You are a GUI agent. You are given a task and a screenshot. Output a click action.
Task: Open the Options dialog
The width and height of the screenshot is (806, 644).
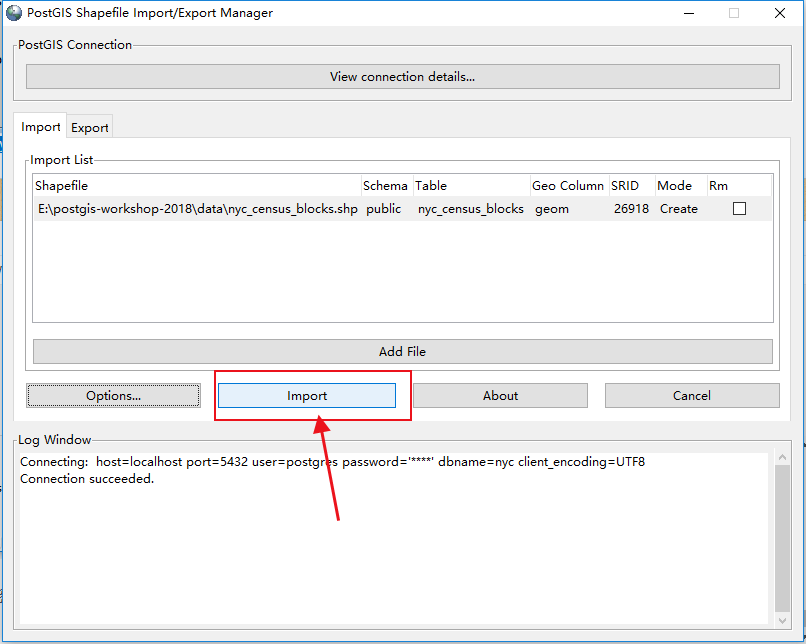click(114, 396)
